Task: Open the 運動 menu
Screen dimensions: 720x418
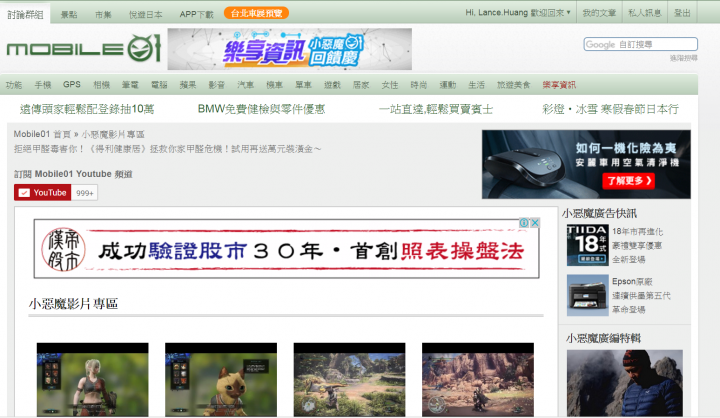Action: coord(448,85)
